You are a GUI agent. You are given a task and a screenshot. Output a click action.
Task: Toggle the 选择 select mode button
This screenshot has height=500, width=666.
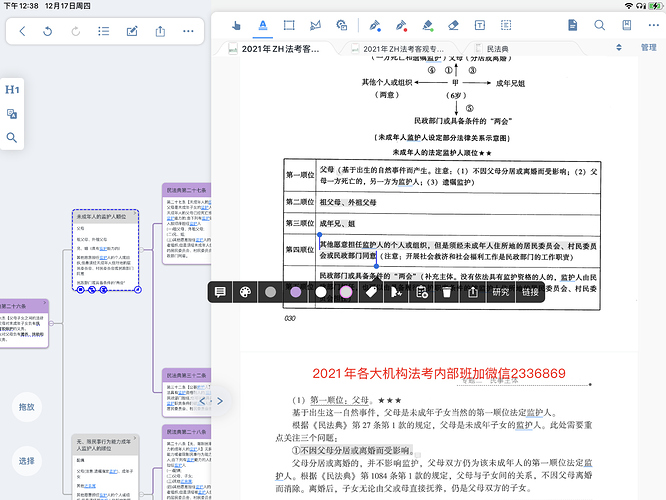coord(26,460)
